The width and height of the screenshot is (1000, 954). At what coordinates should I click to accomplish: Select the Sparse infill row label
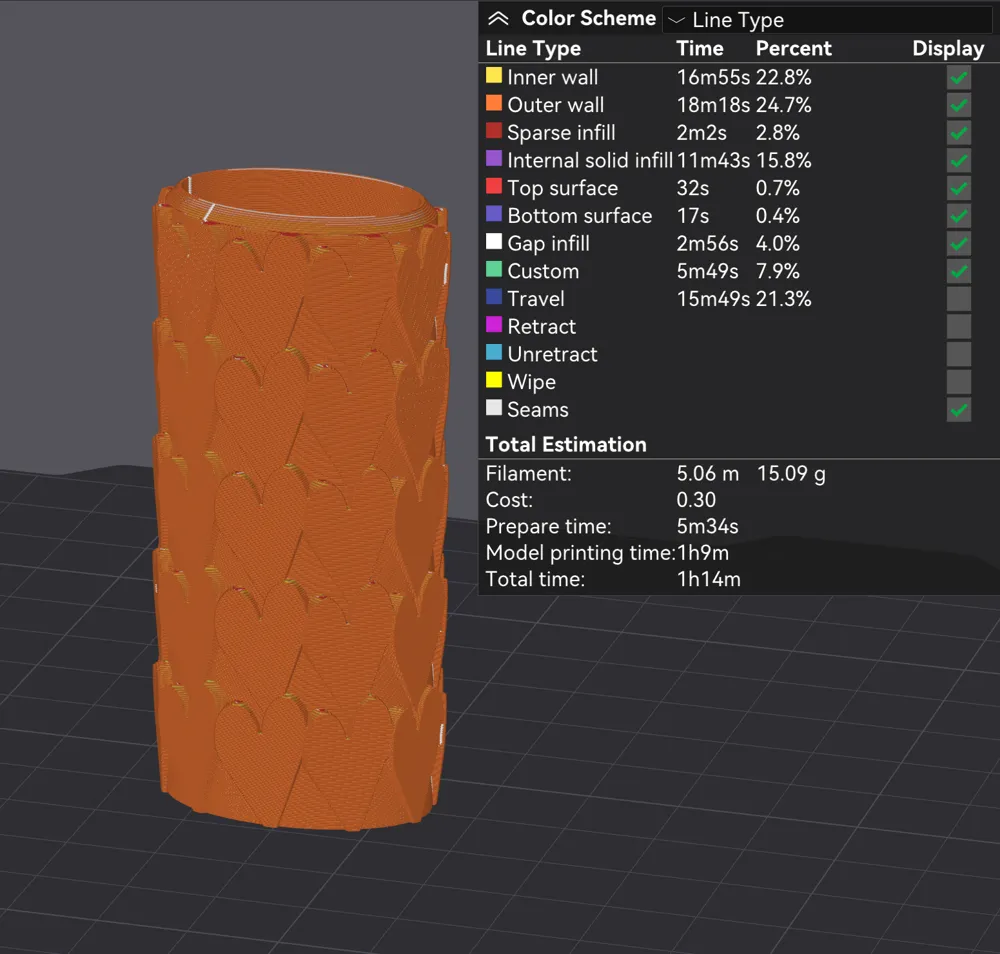pos(561,133)
